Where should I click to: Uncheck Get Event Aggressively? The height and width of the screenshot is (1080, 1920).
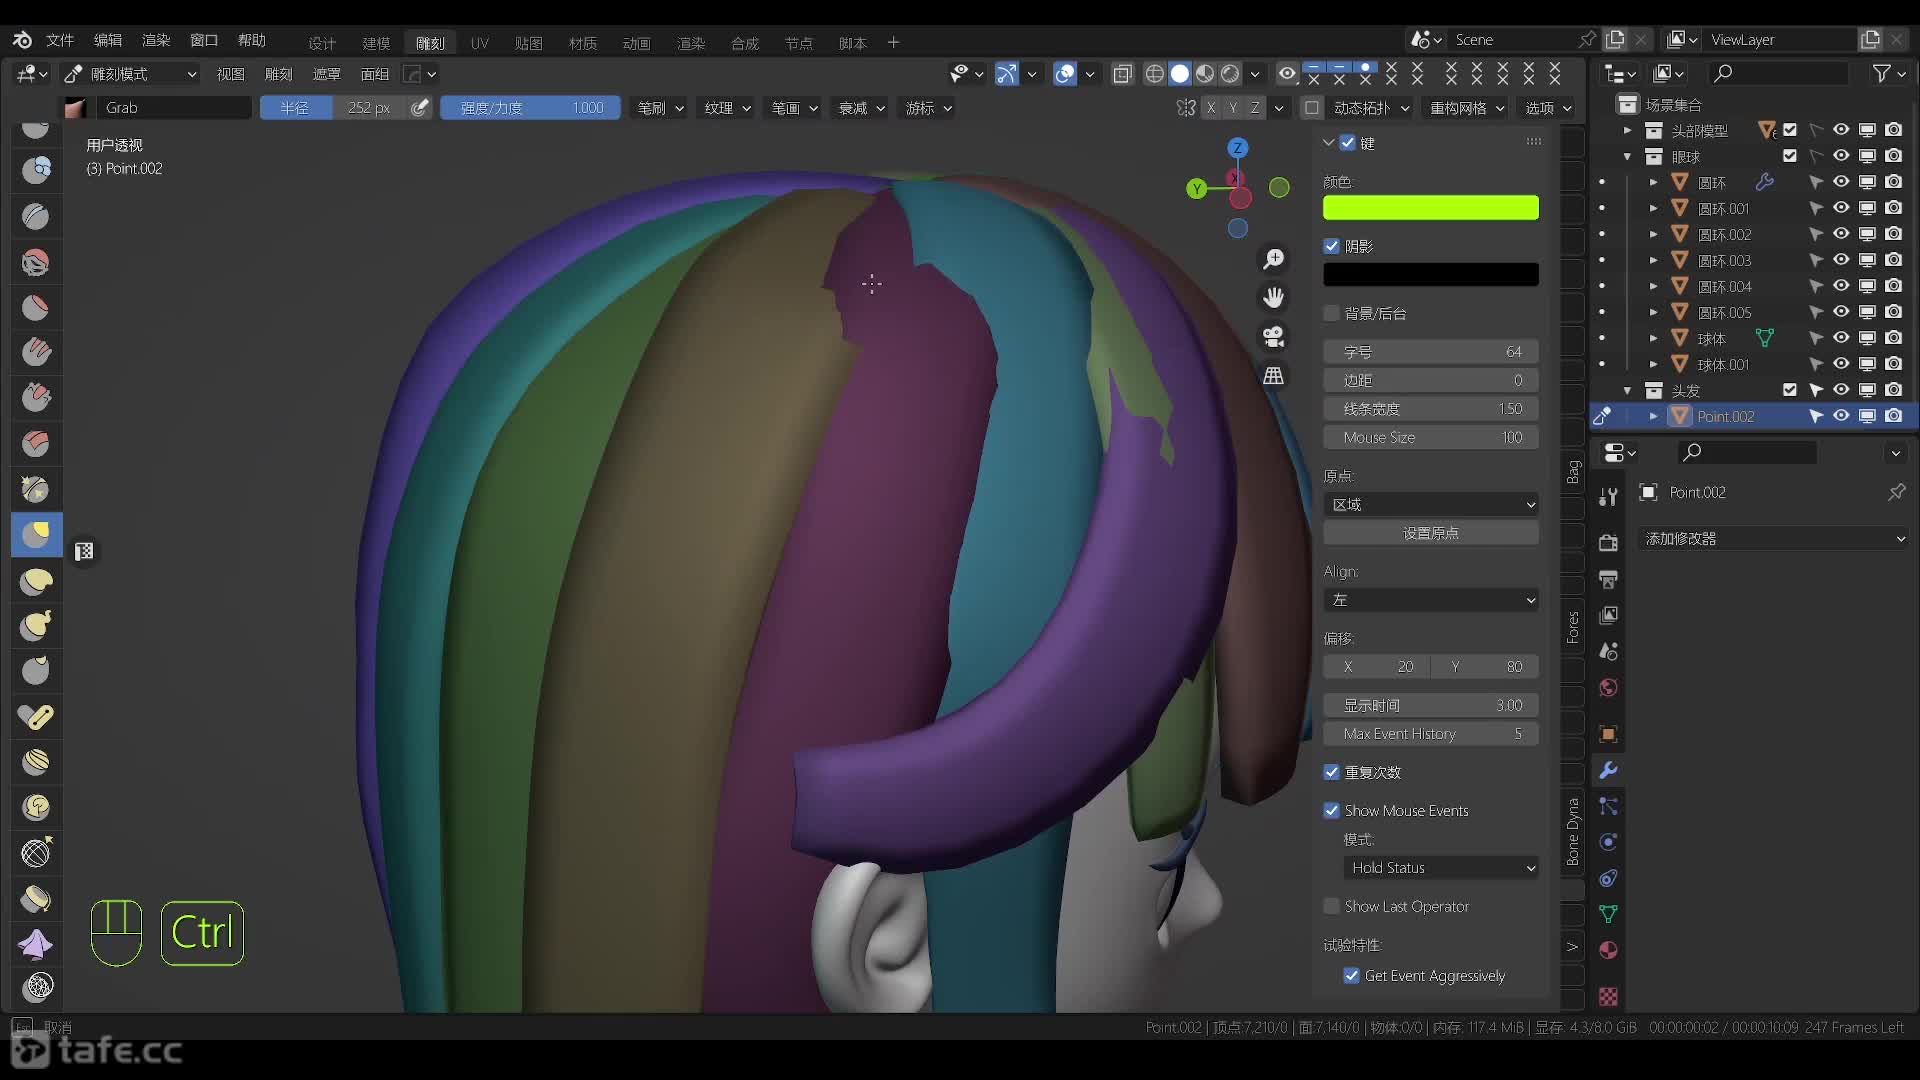1351,975
